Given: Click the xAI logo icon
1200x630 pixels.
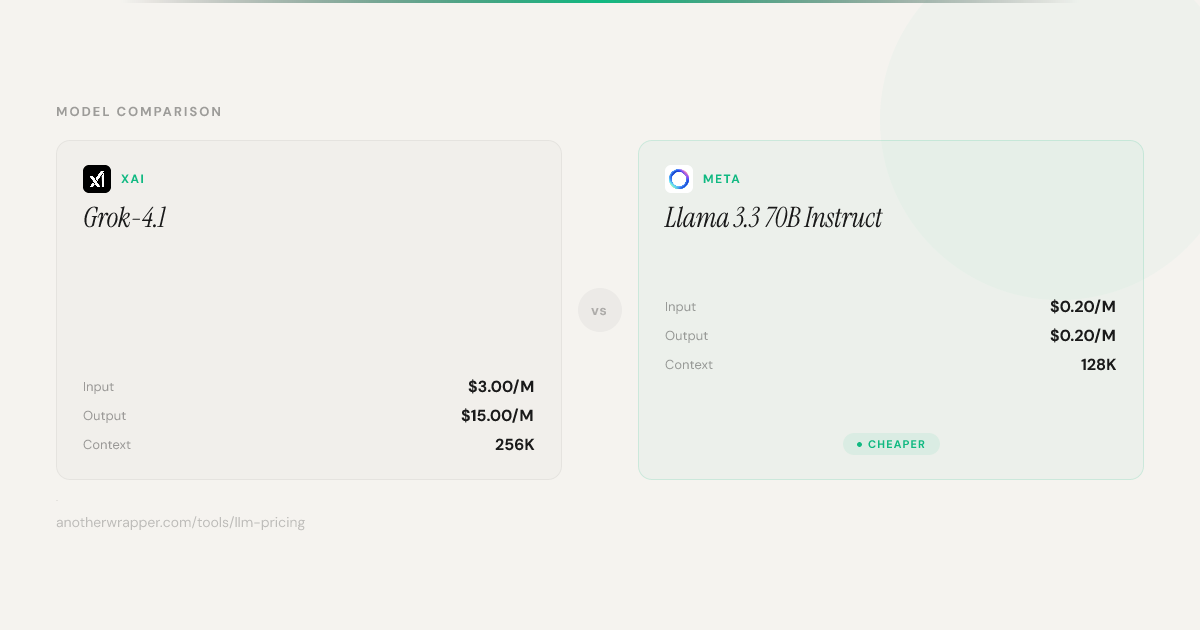Looking at the screenshot, I should tap(97, 179).
